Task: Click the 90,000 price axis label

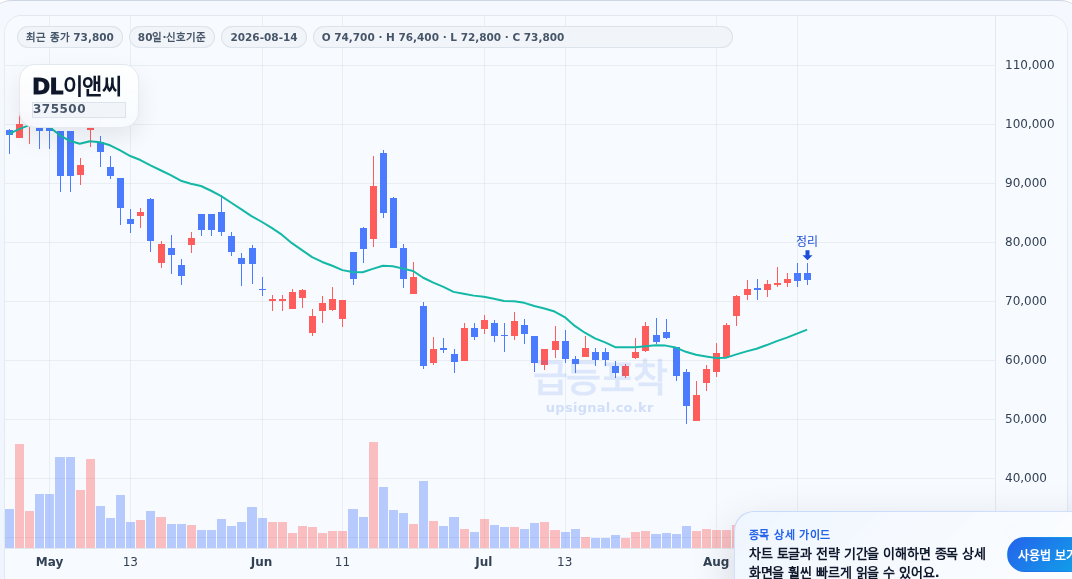Action: pyautogui.click(x=1026, y=183)
